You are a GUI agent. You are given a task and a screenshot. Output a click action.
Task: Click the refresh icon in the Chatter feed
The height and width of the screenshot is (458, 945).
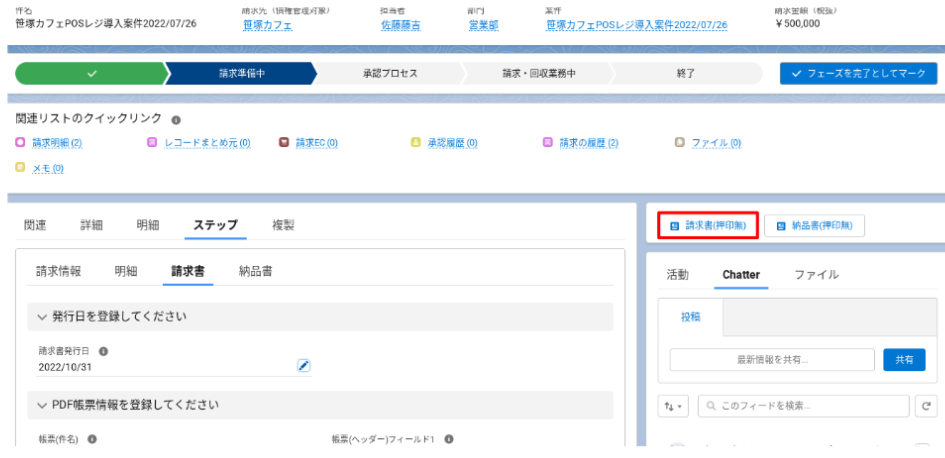point(926,406)
